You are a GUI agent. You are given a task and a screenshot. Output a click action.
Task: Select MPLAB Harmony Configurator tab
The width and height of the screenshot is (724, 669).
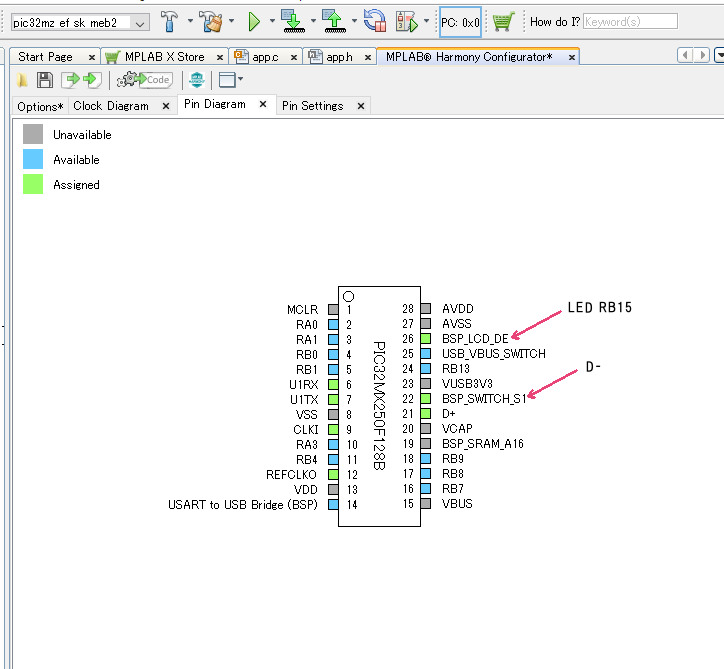point(469,57)
